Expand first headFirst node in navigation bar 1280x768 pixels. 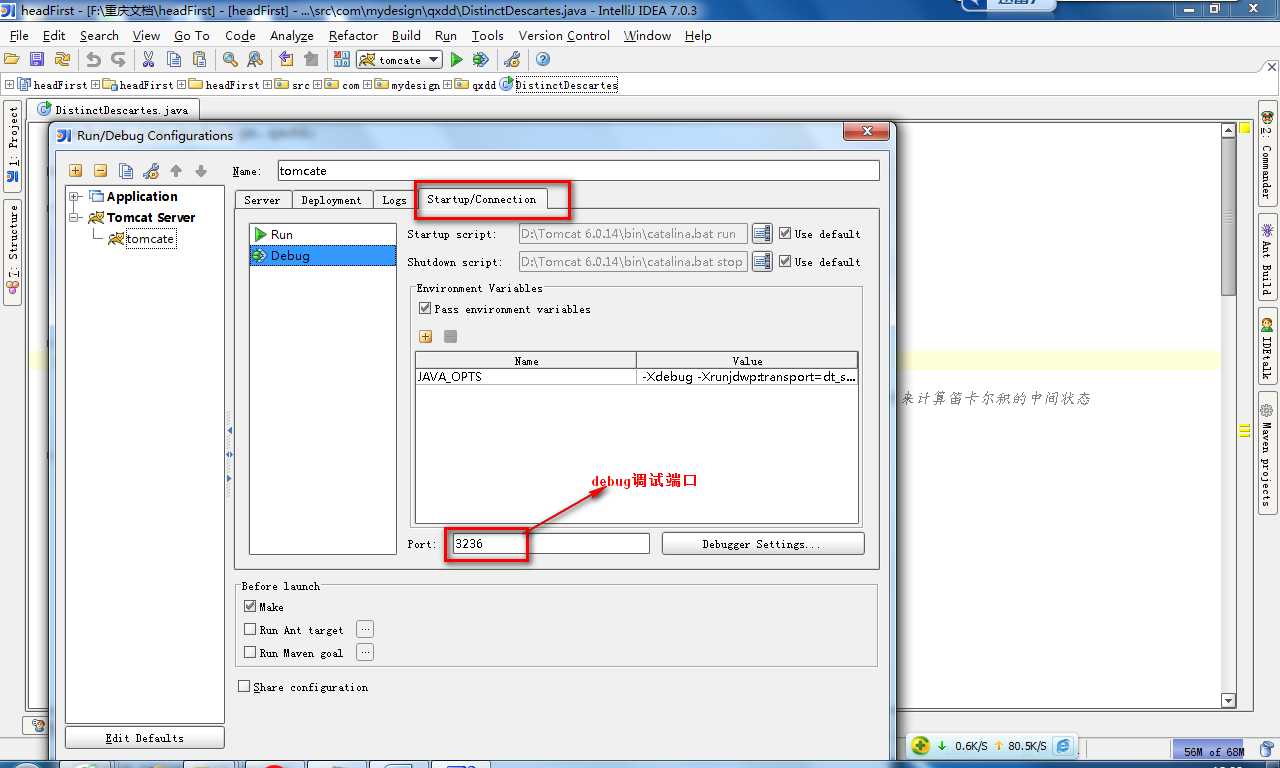[x=10, y=85]
